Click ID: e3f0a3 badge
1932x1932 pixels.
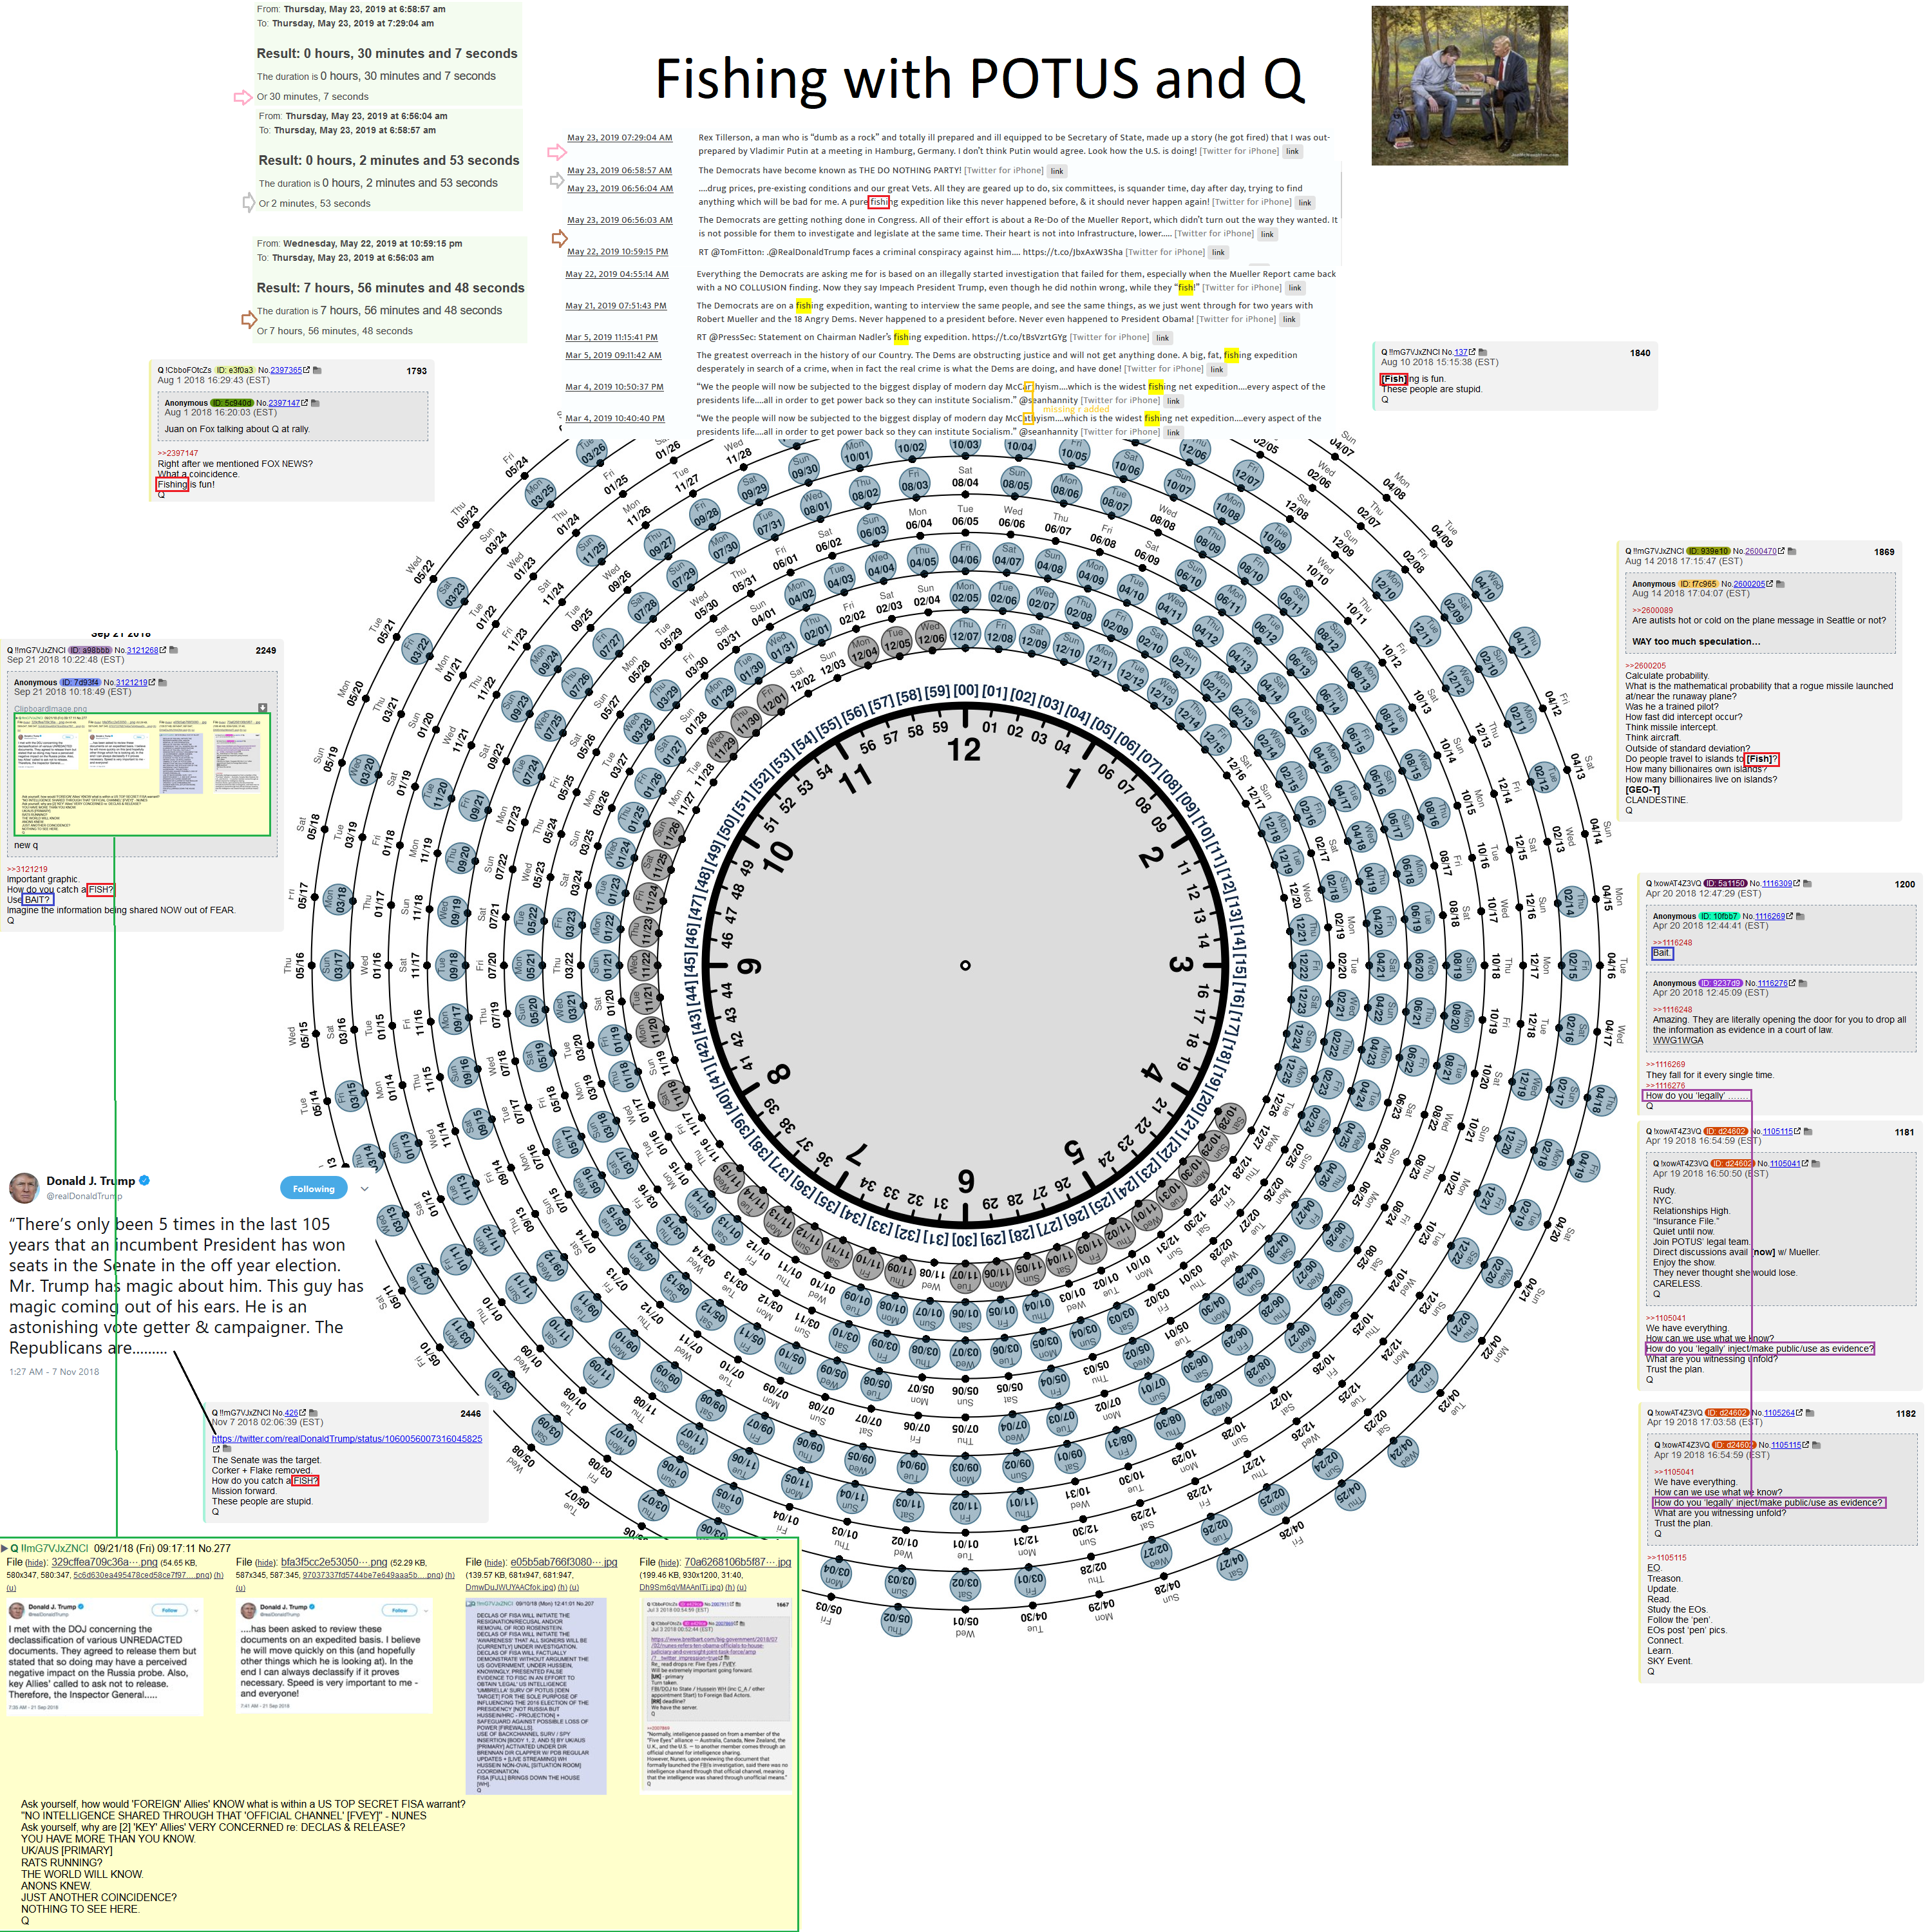click(x=235, y=370)
